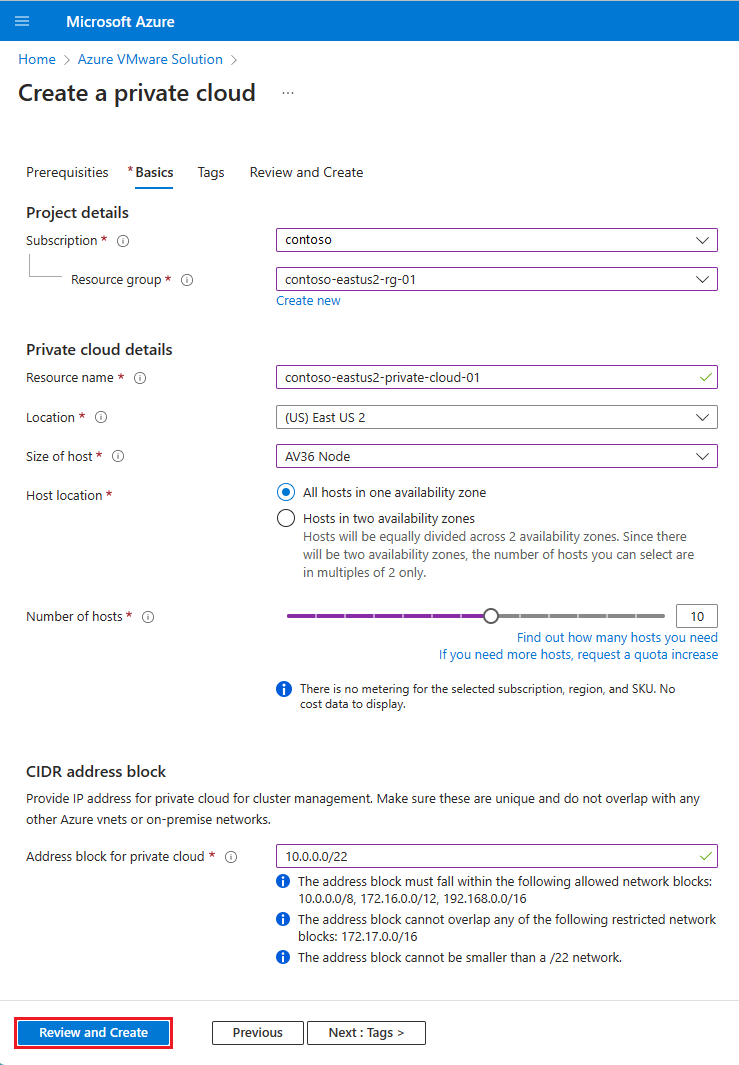Open the Prerequisites tab
Viewport: 739px width, 1065px height.
[67, 172]
